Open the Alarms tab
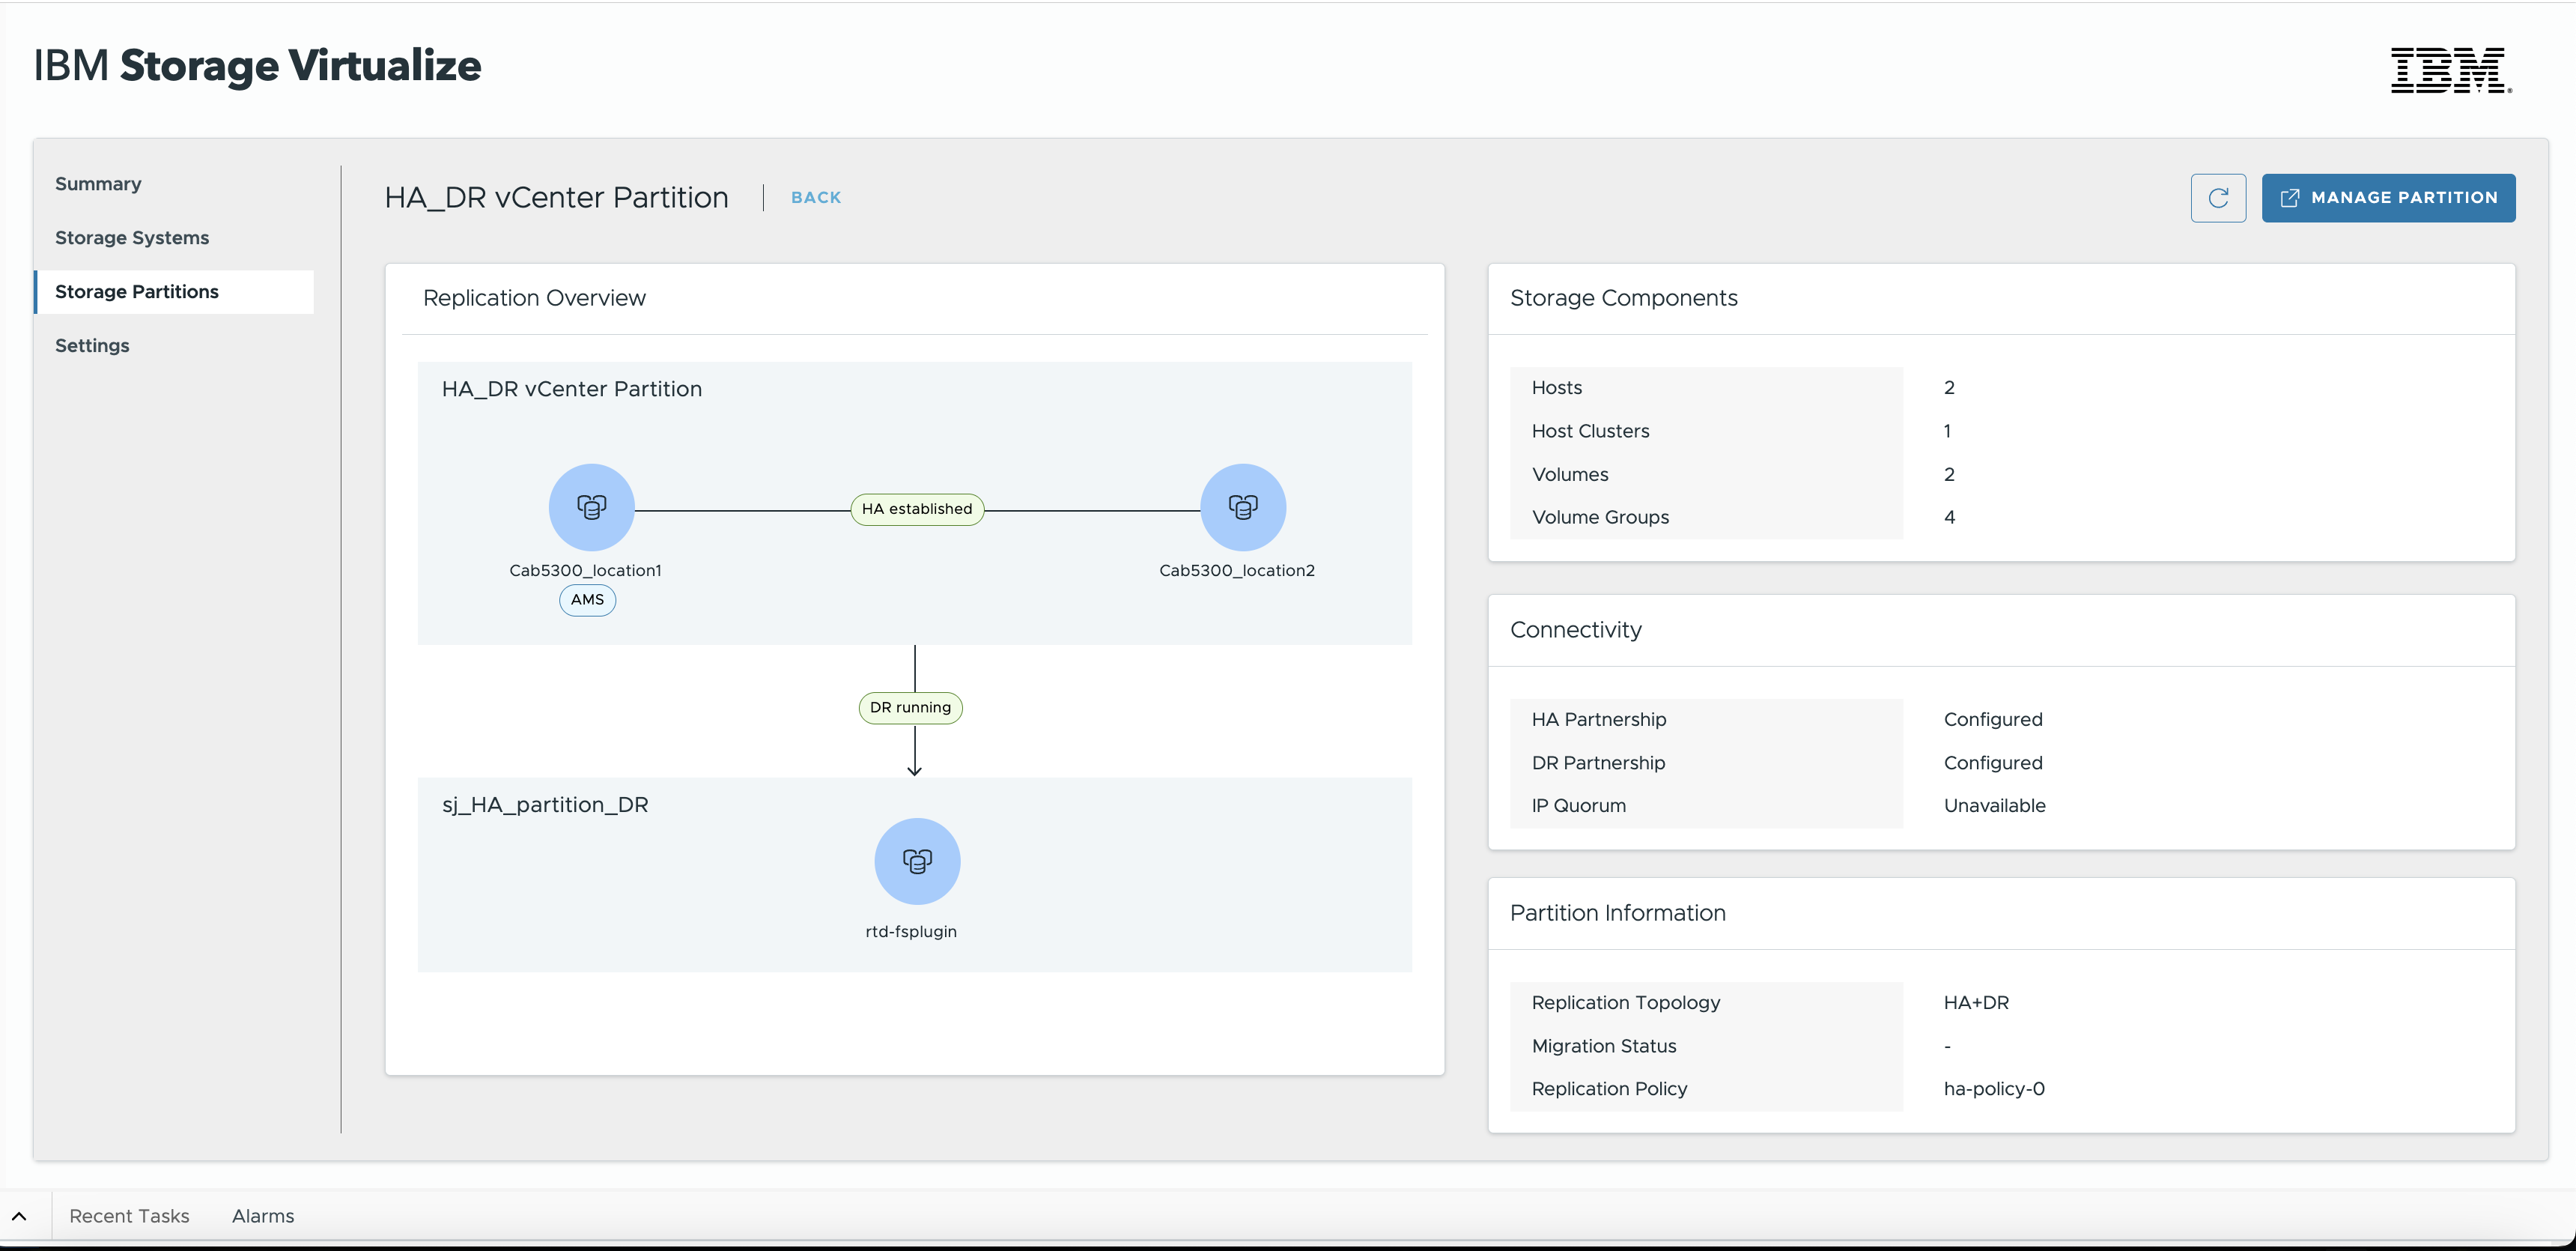 pos(263,1216)
